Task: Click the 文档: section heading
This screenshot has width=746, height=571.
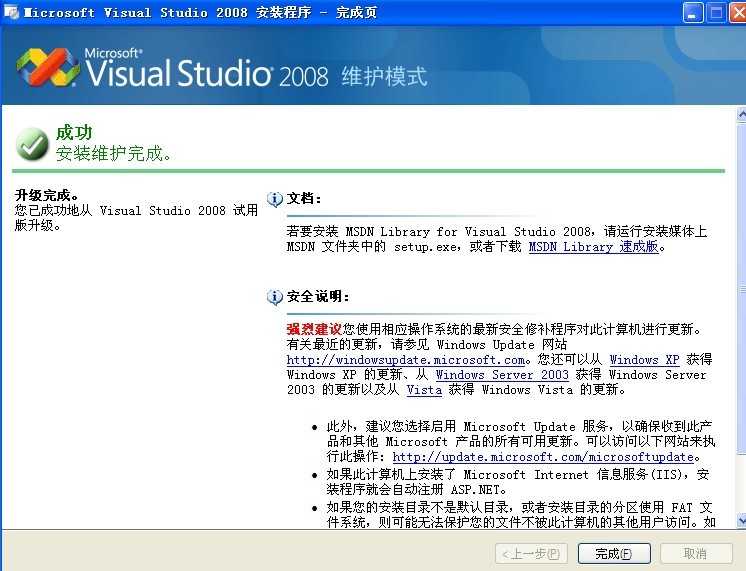Action: pyautogui.click(x=304, y=198)
